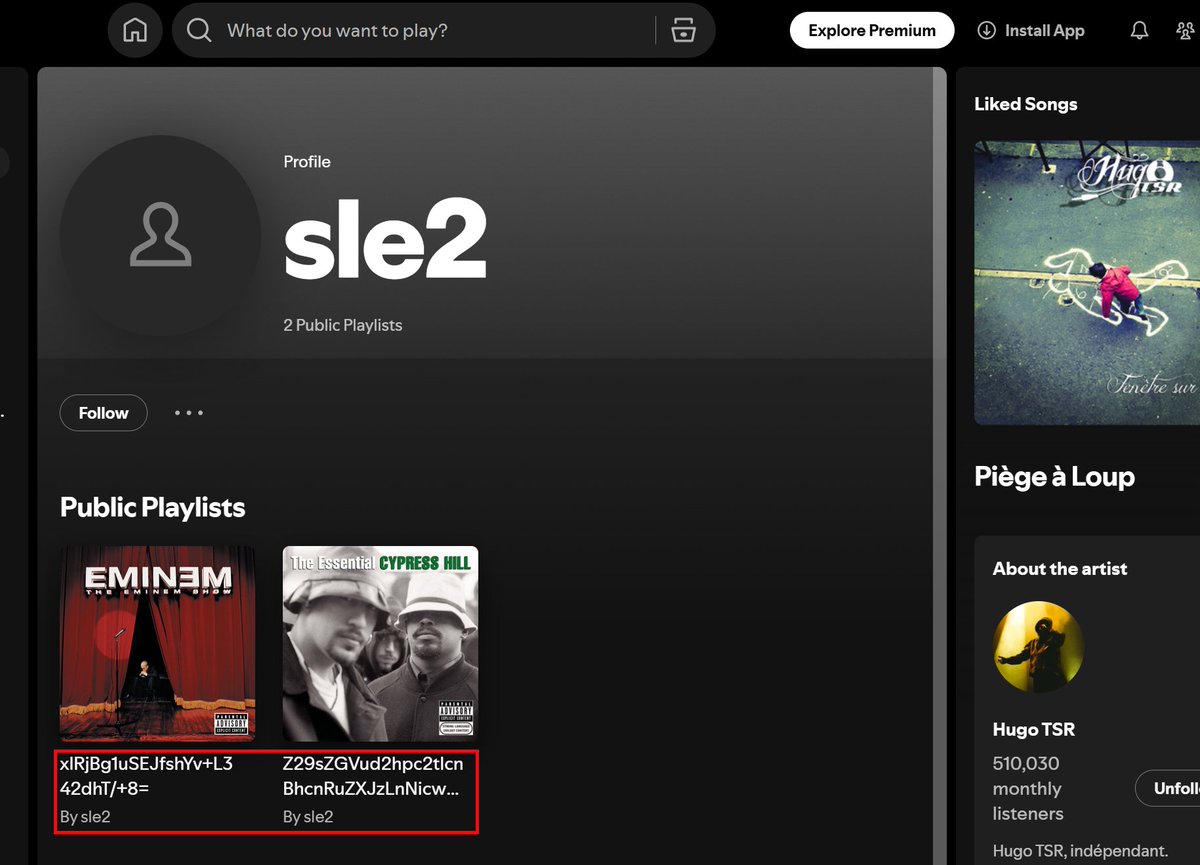Click the magnifying glass search icon
The height and width of the screenshot is (865, 1200).
tap(199, 31)
